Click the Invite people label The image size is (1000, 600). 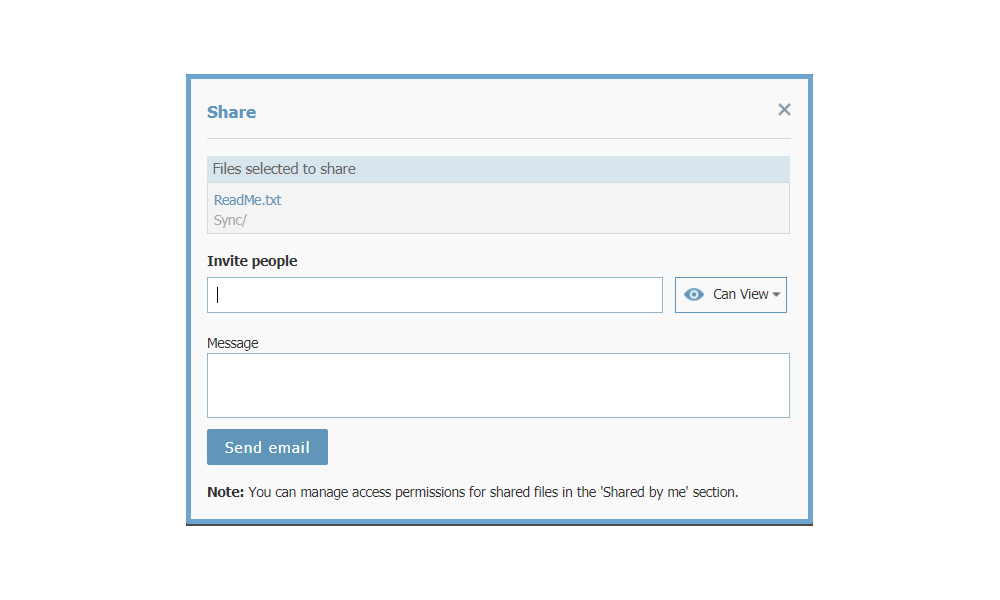click(252, 261)
